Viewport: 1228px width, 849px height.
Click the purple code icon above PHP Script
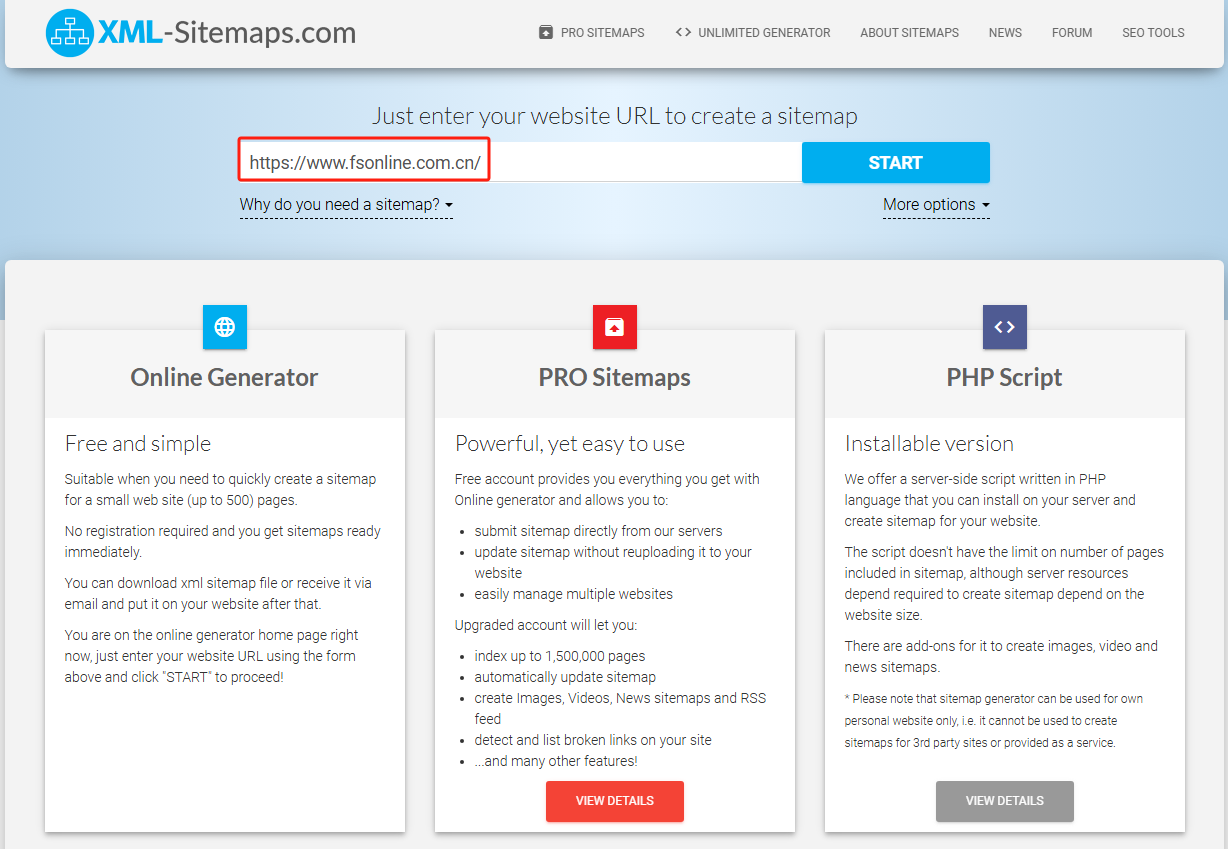coord(1005,327)
